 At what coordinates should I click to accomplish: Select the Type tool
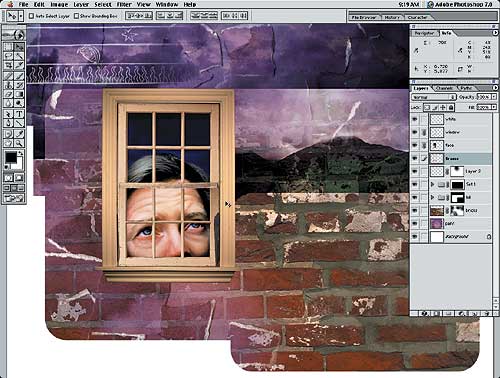(19, 114)
